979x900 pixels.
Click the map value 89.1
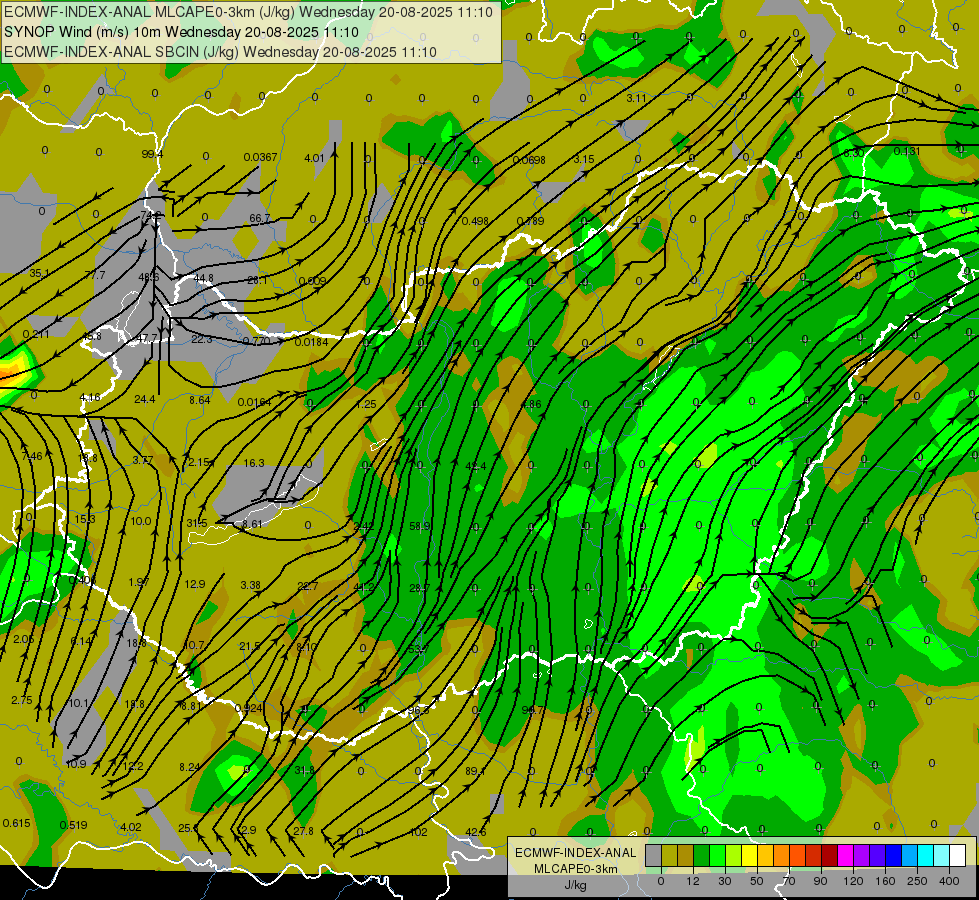click(475, 771)
